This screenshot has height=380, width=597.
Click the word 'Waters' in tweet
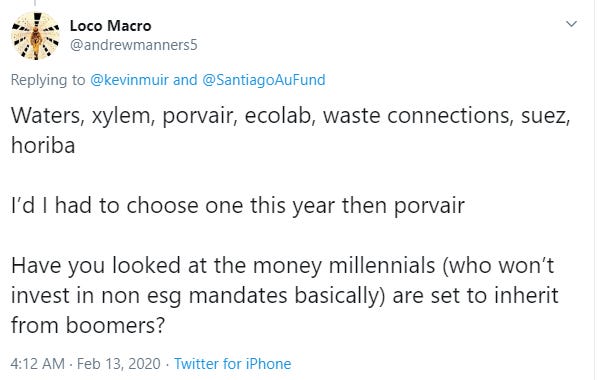pyautogui.click(x=45, y=115)
